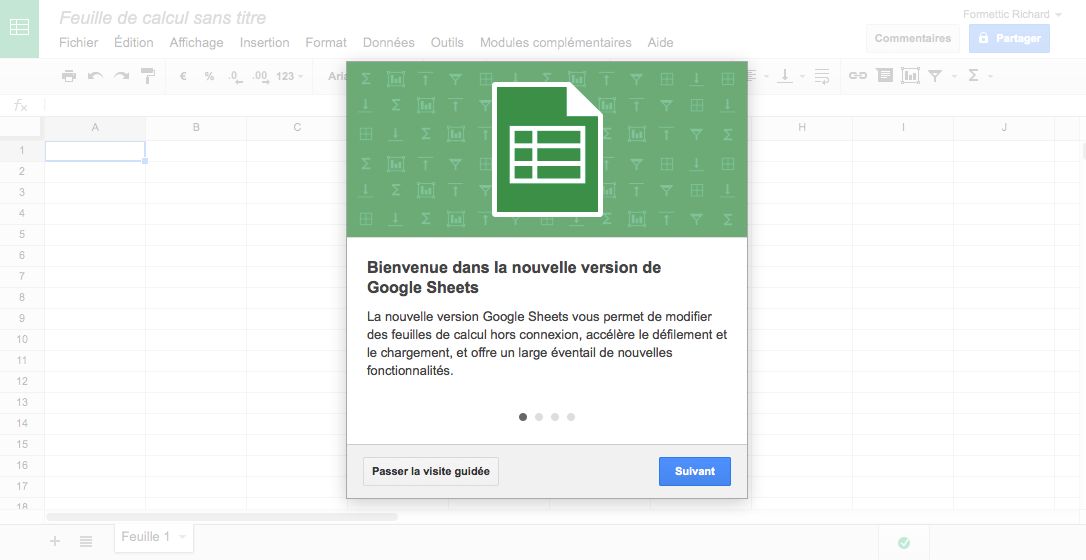Image resolution: width=1086 pixels, height=560 pixels.
Task: Click Passer la visite guidée button
Action: click(x=431, y=471)
